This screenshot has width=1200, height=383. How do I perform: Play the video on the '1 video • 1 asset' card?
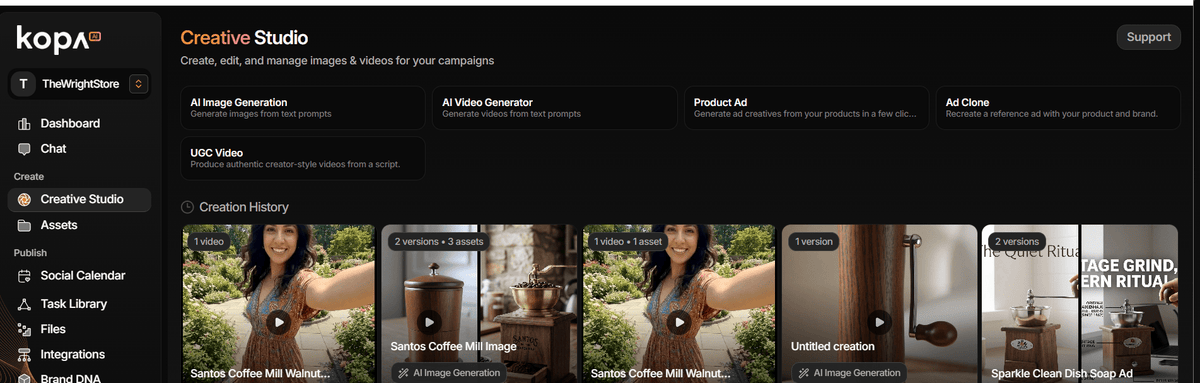click(x=679, y=322)
